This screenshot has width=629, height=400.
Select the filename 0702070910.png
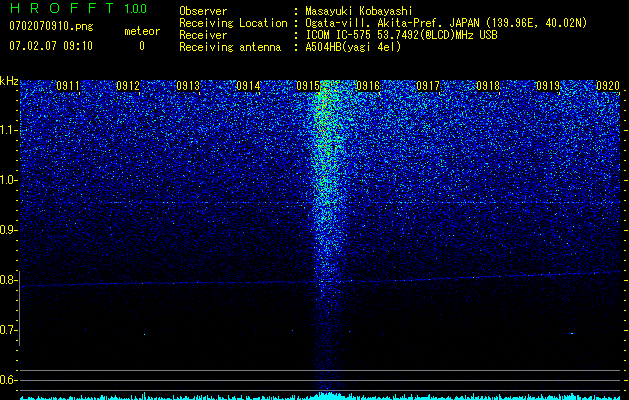(51, 26)
